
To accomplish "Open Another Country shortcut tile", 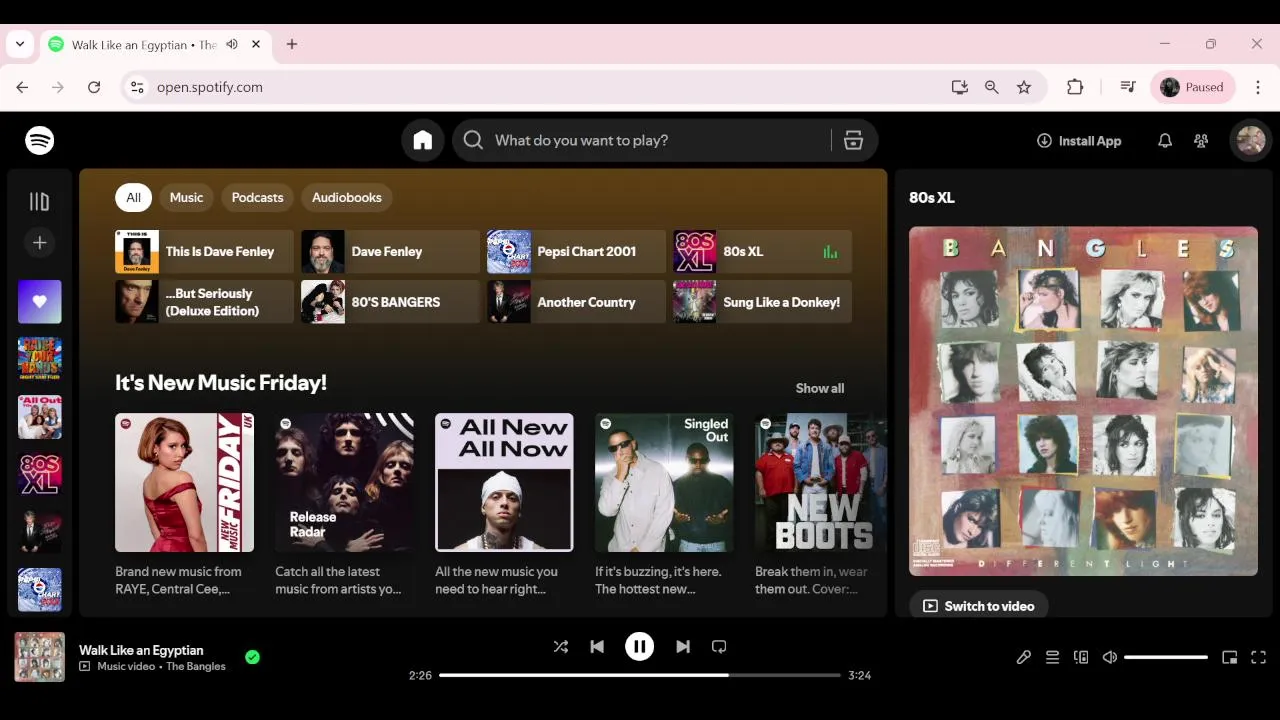I will click(576, 302).
